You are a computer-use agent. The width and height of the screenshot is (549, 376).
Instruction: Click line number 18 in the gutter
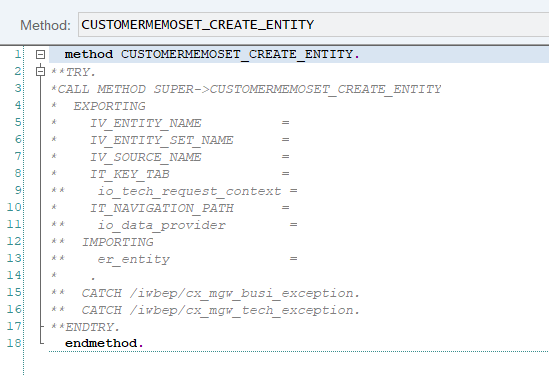(14, 343)
